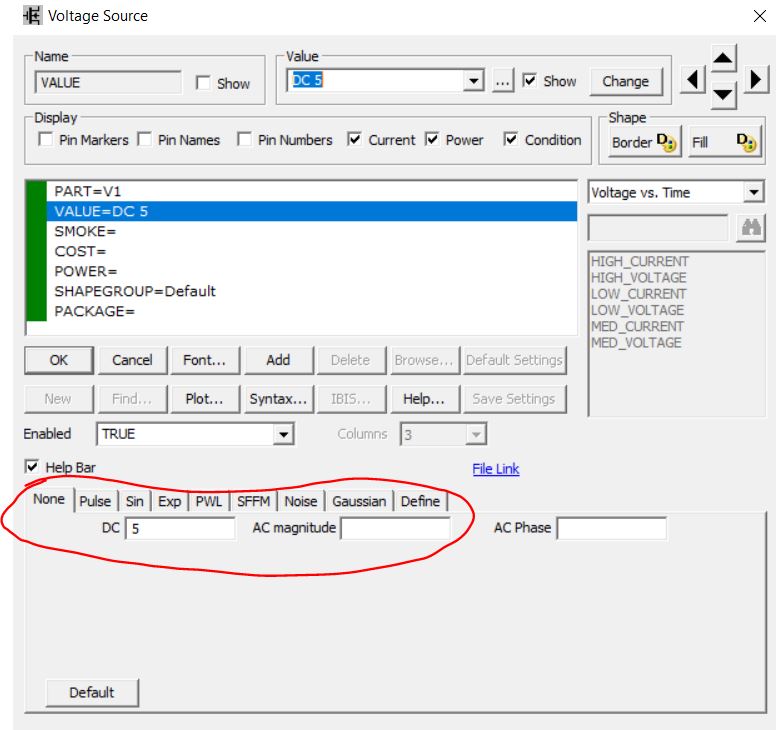Switch to the PWL tab

click(x=208, y=501)
